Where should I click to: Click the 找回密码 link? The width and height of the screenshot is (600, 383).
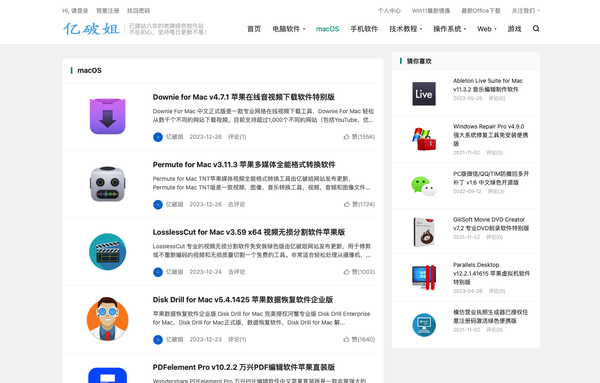139,11
